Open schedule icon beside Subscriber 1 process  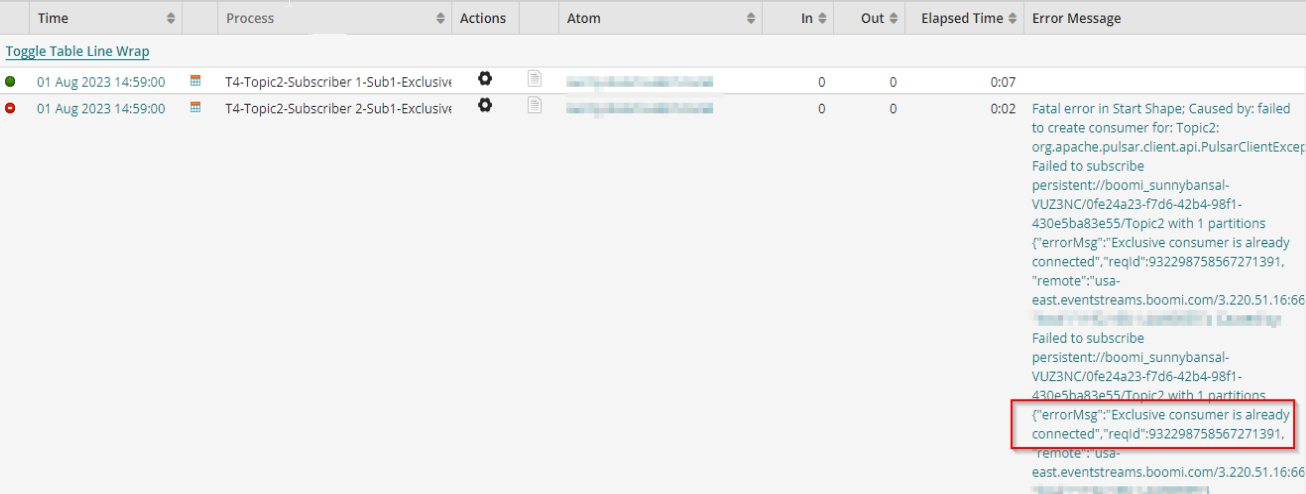coord(196,81)
